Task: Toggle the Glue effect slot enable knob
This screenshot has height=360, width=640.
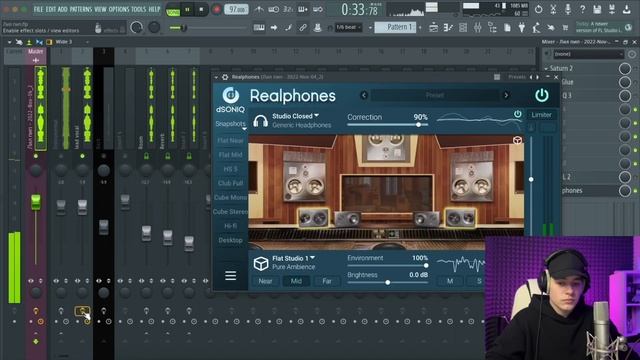Action: (624, 82)
